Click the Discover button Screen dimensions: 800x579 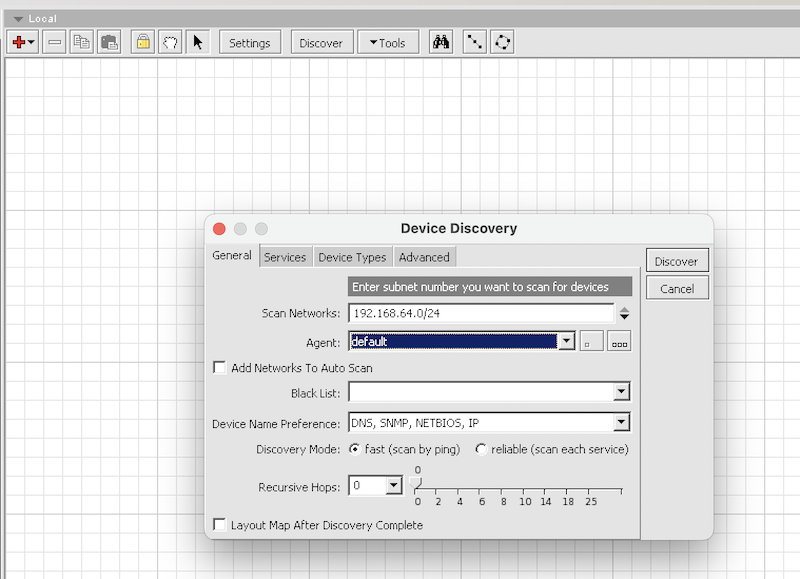[677, 260]
